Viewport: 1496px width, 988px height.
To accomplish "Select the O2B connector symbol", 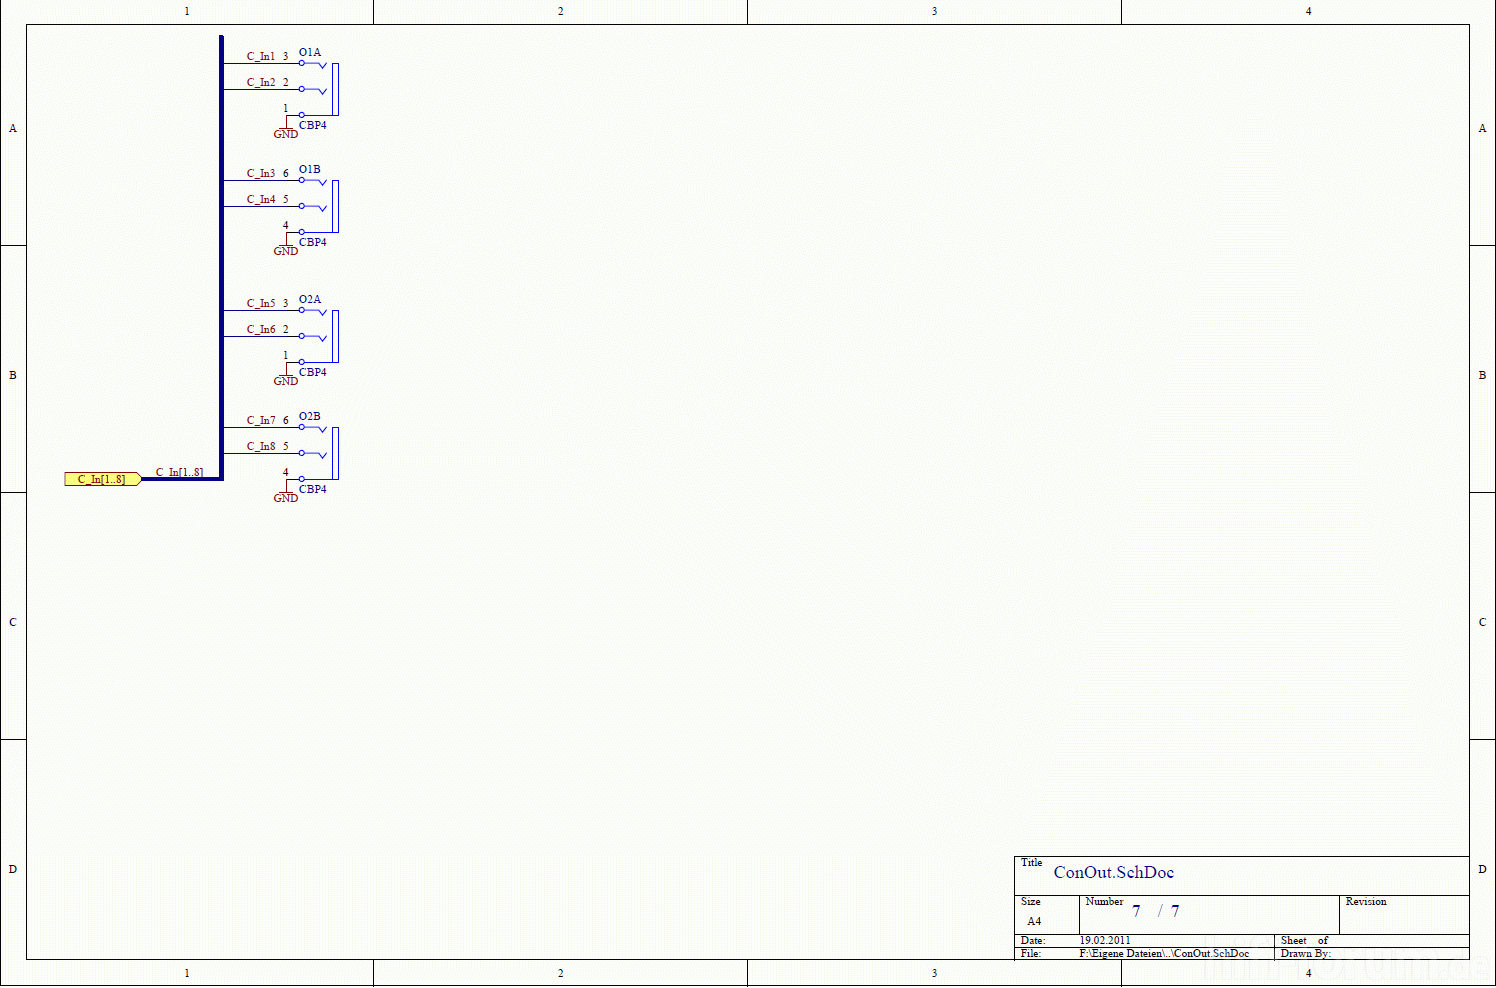I will click(320, 453).
